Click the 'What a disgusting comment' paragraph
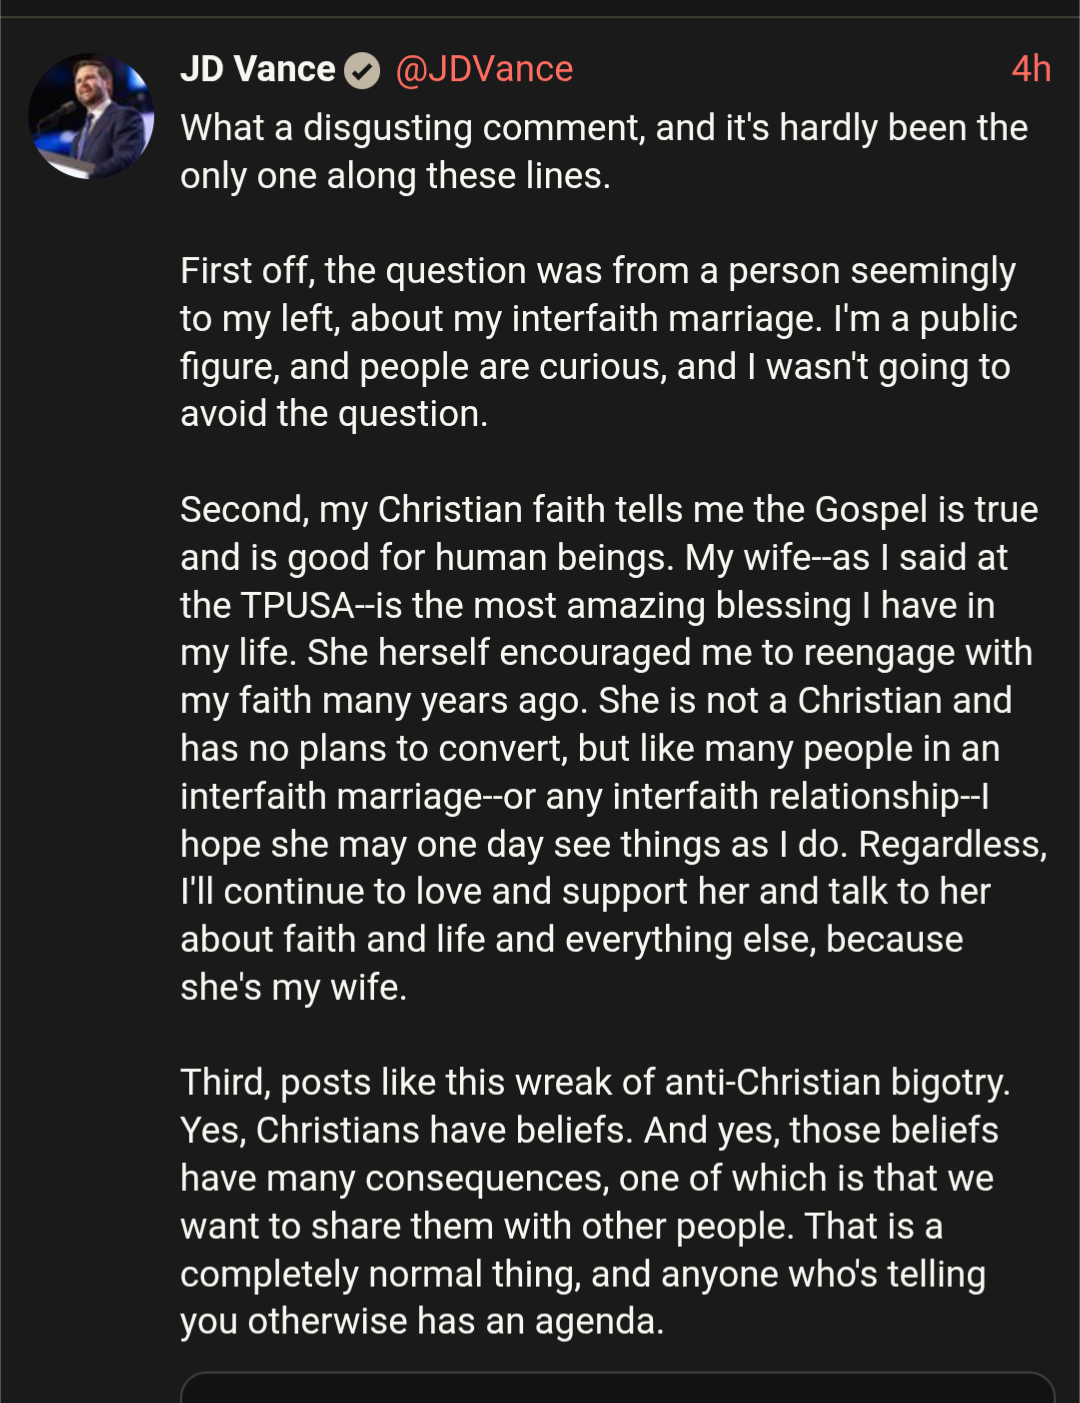1080x1403 pixels. pos(604,151)
